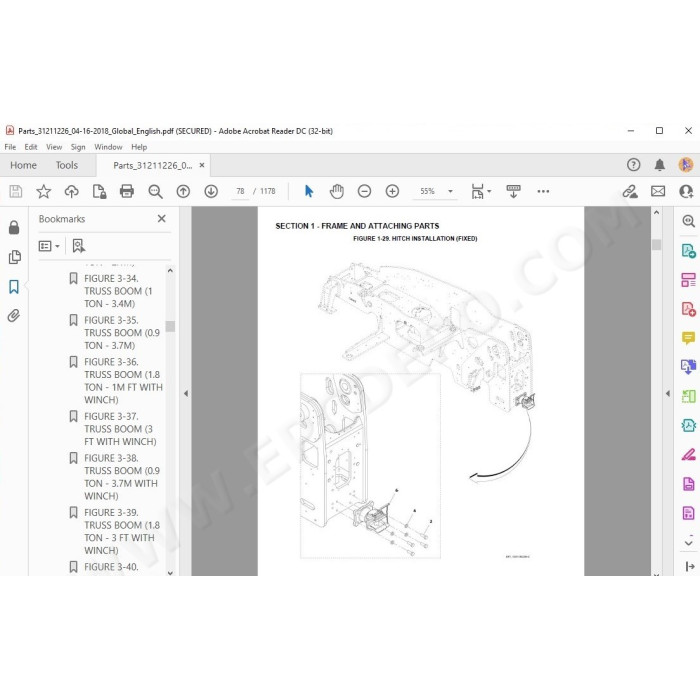Expand the right tools pane with arrow-bar icon

pos(689,567)
